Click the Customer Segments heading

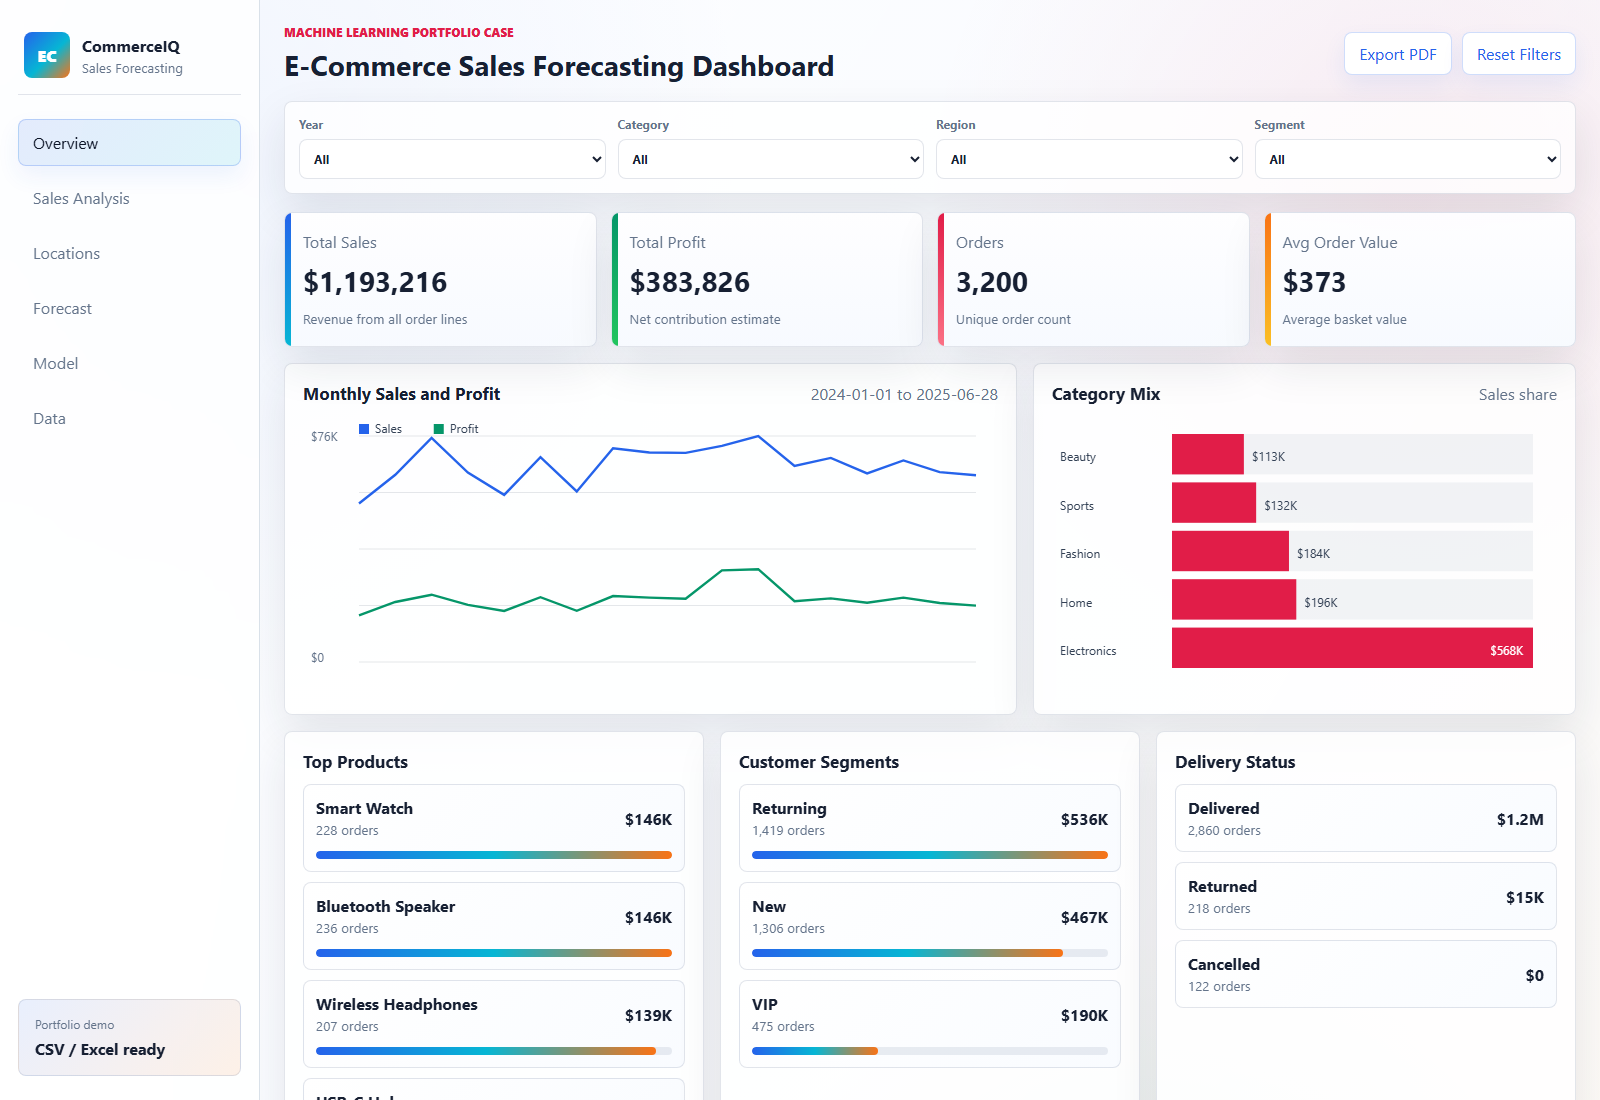819,762
